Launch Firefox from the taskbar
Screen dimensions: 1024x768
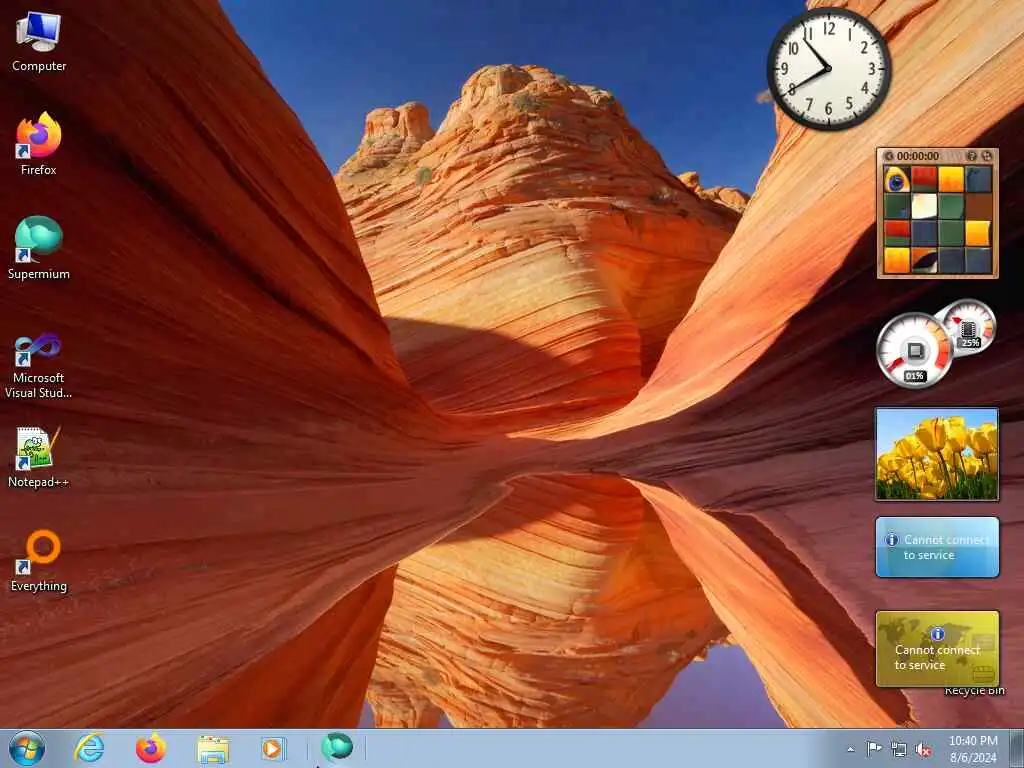(x=151, y=748)
